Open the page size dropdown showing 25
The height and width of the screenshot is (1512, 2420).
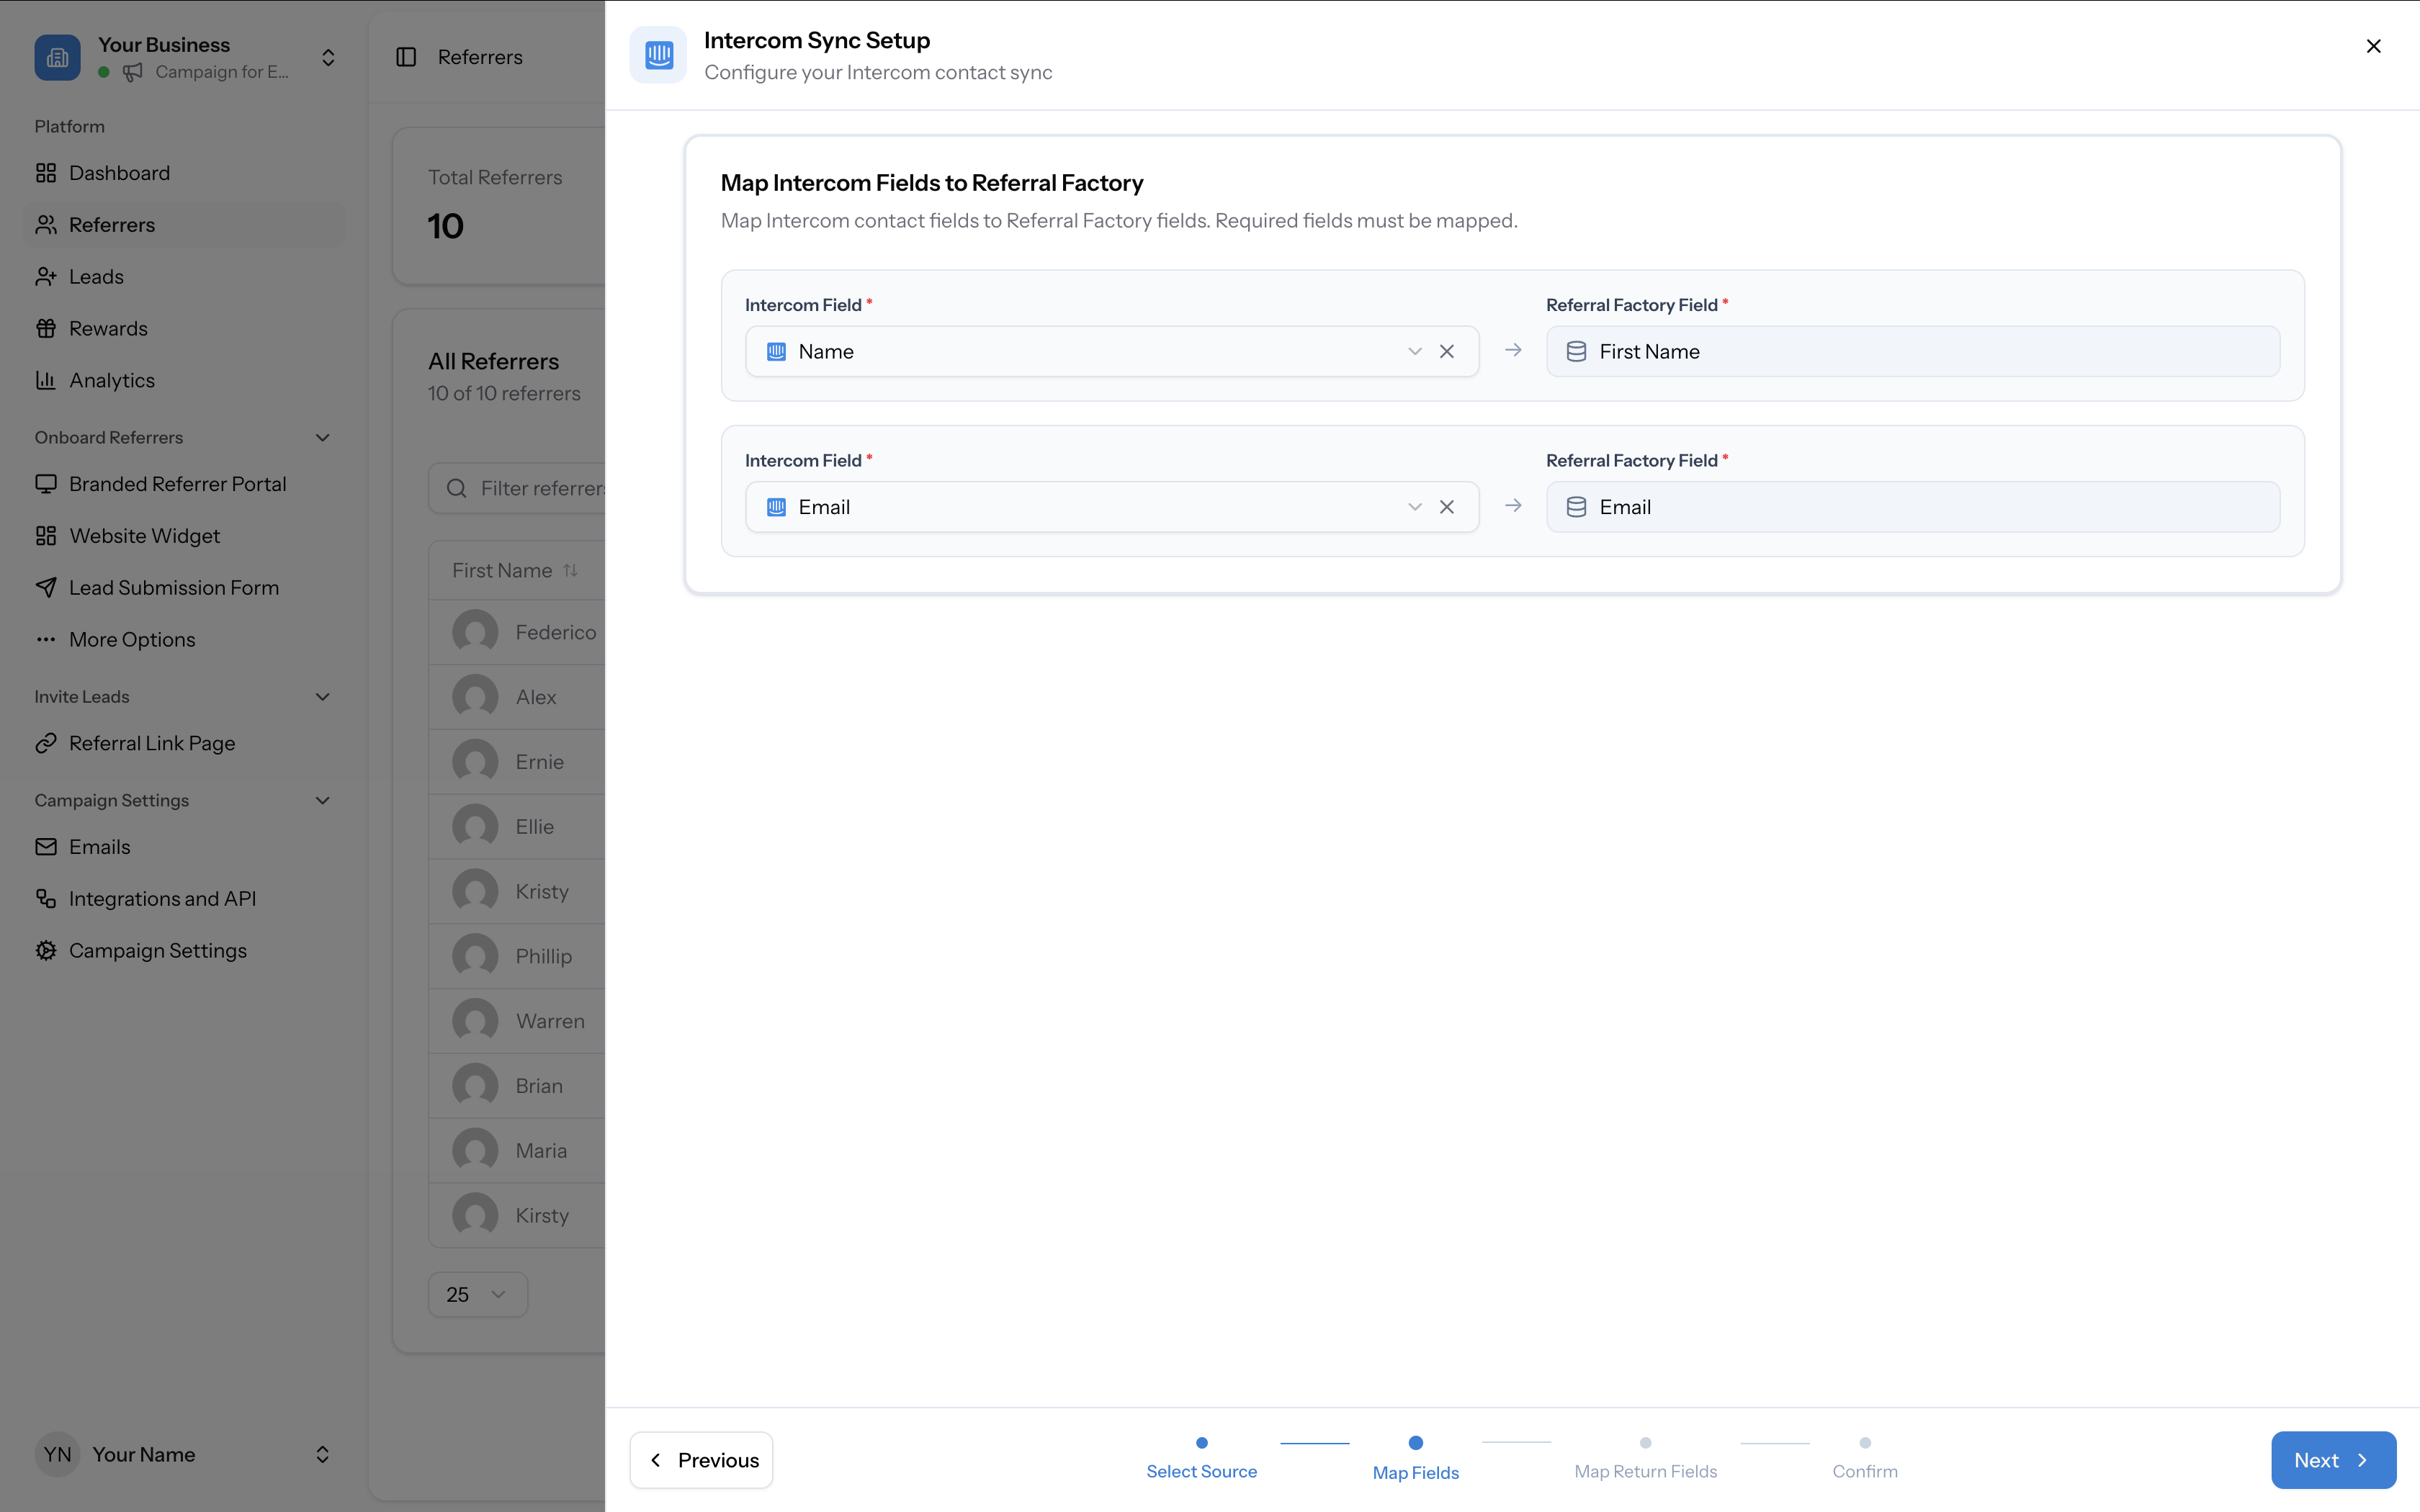pos(477,1294)
